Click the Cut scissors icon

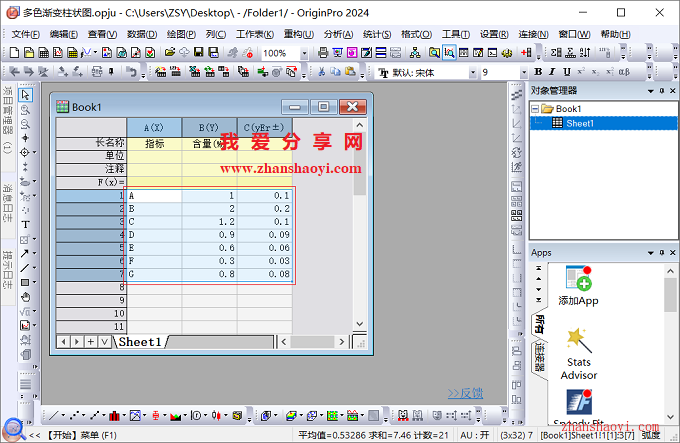[321, 72]
